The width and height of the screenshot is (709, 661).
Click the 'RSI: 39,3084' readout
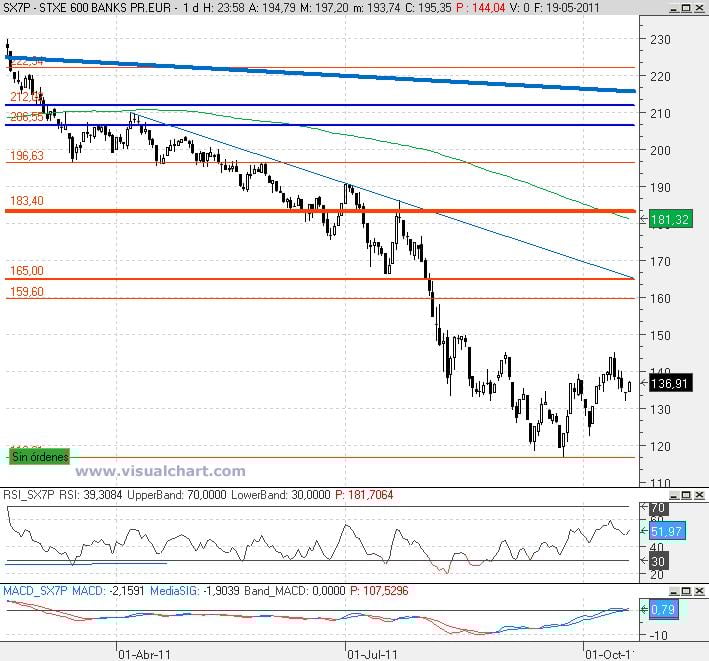[91, 495]
